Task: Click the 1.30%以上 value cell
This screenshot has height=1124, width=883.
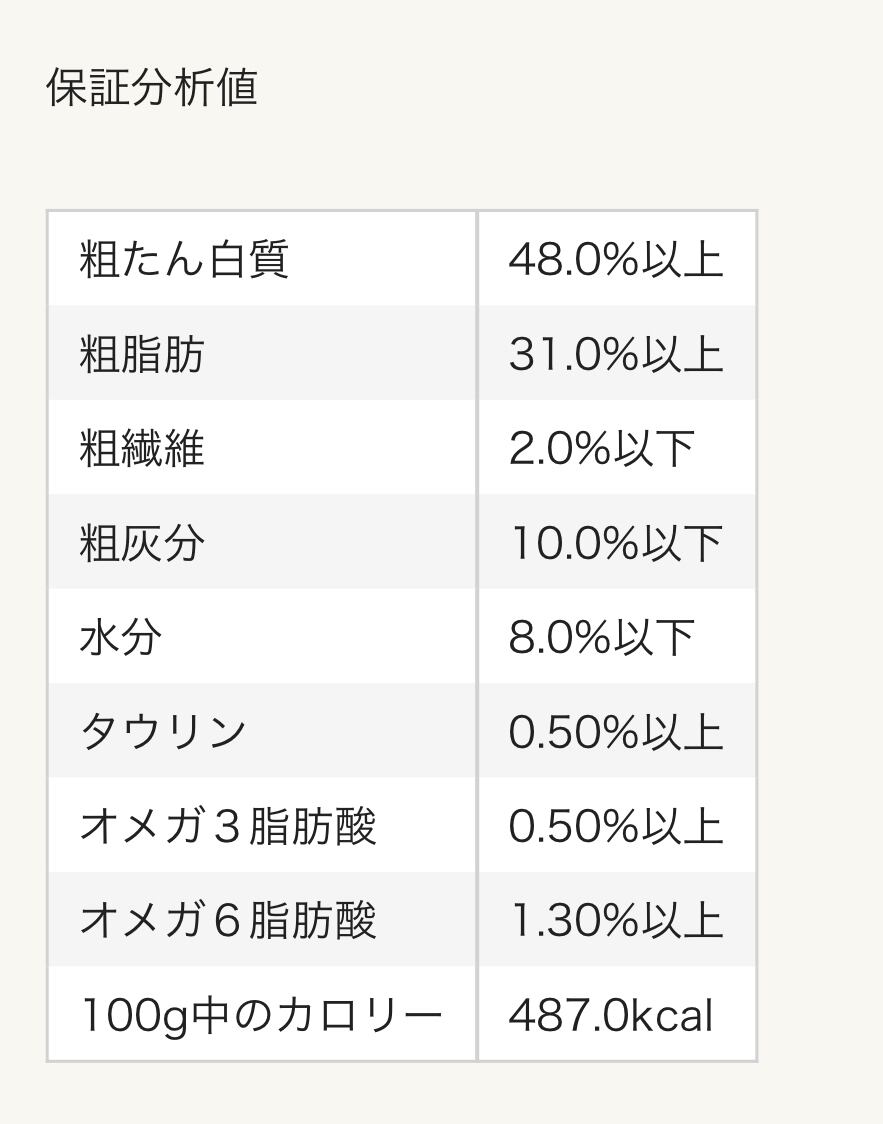Action: [615, 920]
